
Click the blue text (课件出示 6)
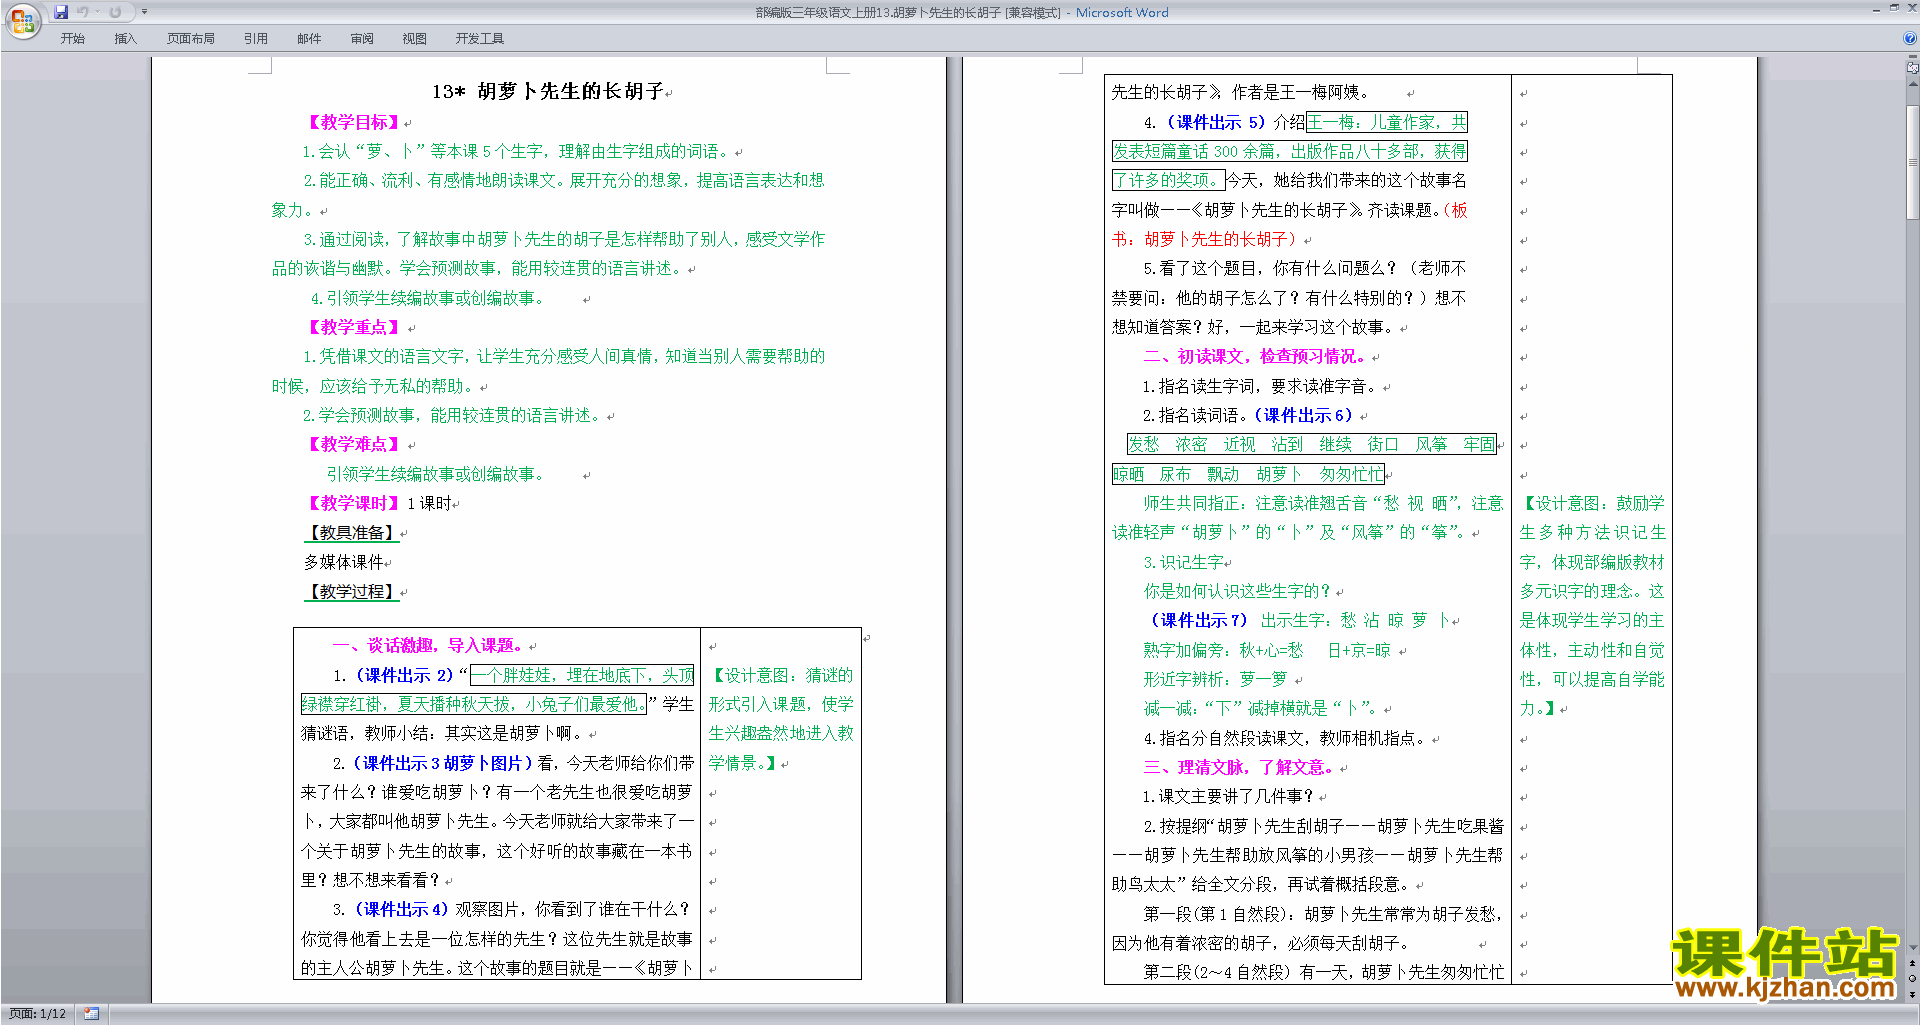click(x=1304, y=415)
